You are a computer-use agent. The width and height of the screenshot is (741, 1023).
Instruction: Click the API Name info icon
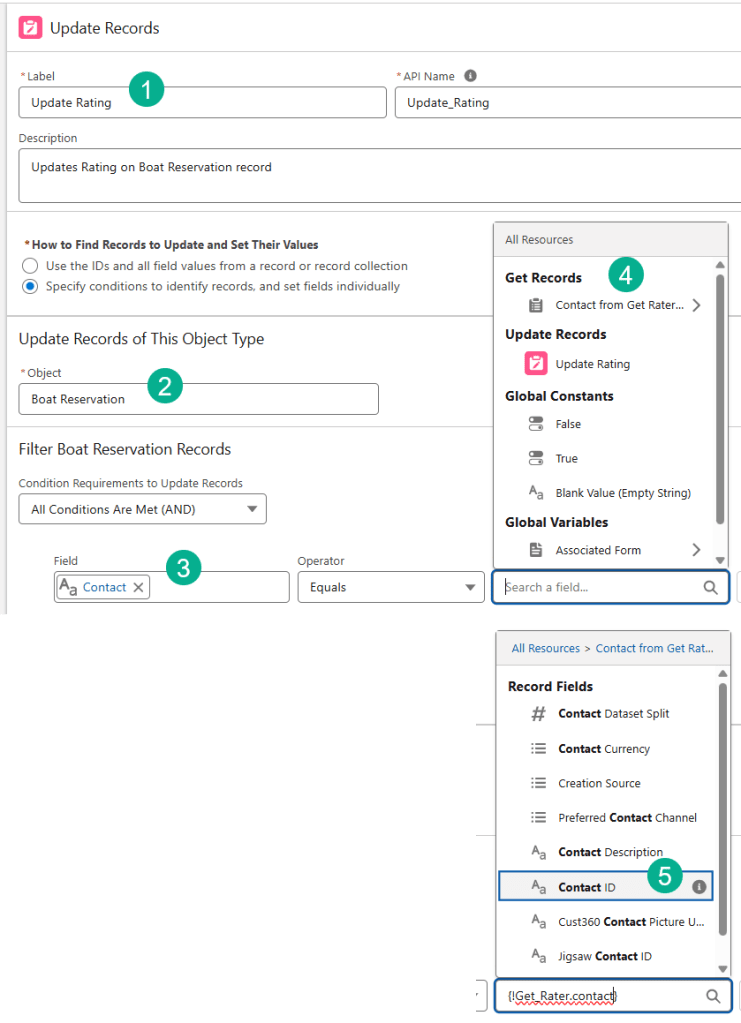tap(471, 76)
